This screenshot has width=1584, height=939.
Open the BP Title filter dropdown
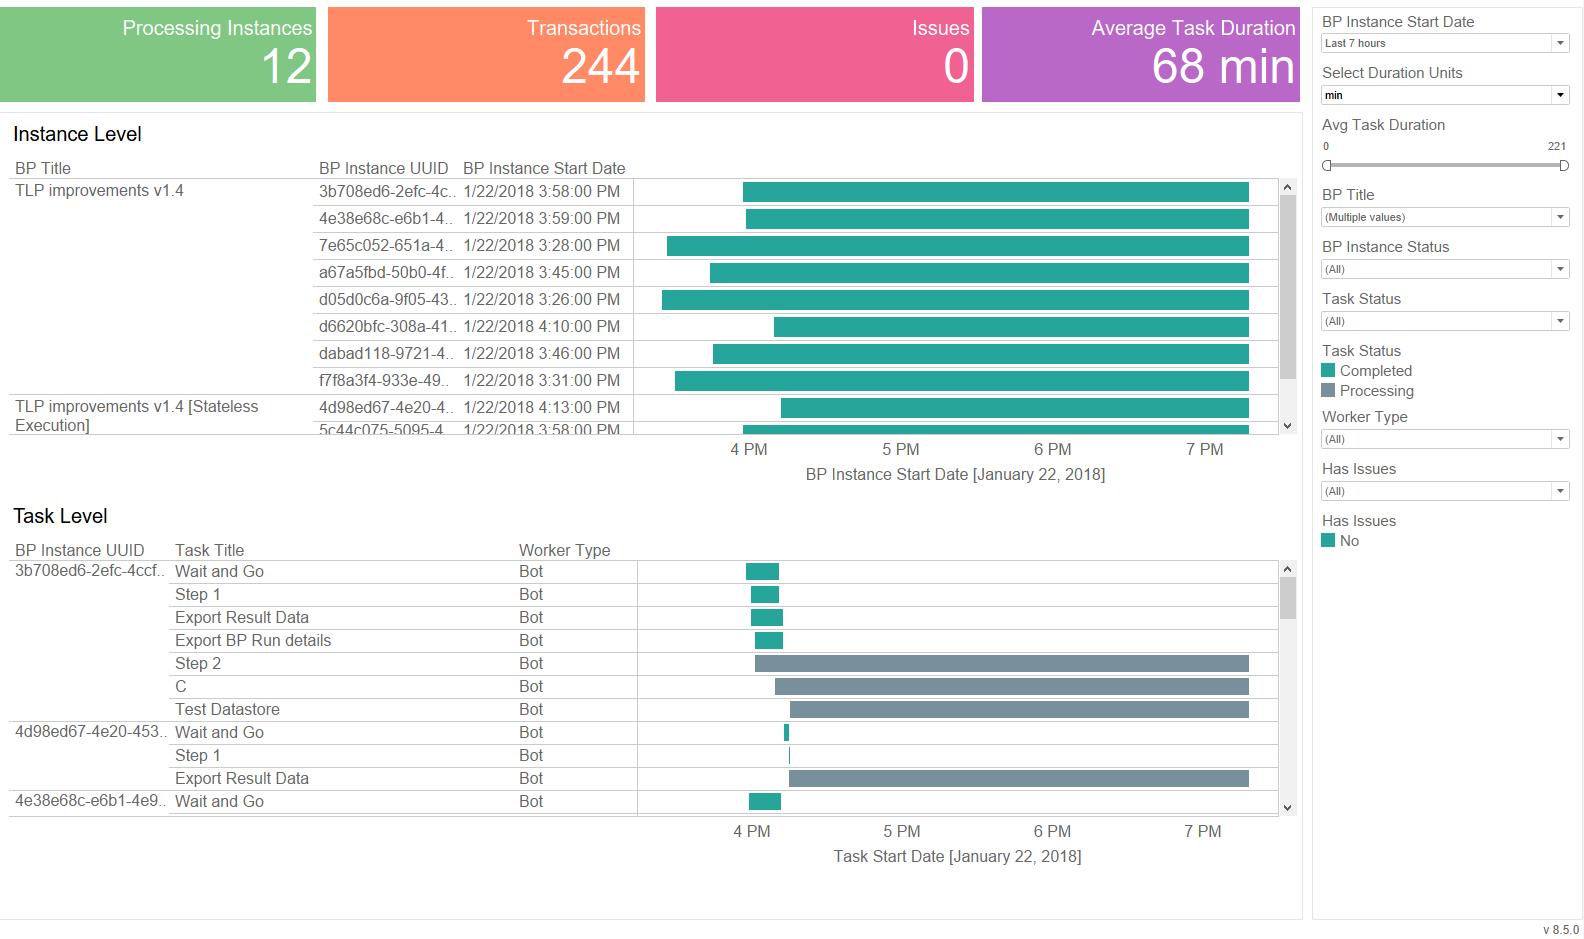pyautogui.click(x=1445, y=217)
